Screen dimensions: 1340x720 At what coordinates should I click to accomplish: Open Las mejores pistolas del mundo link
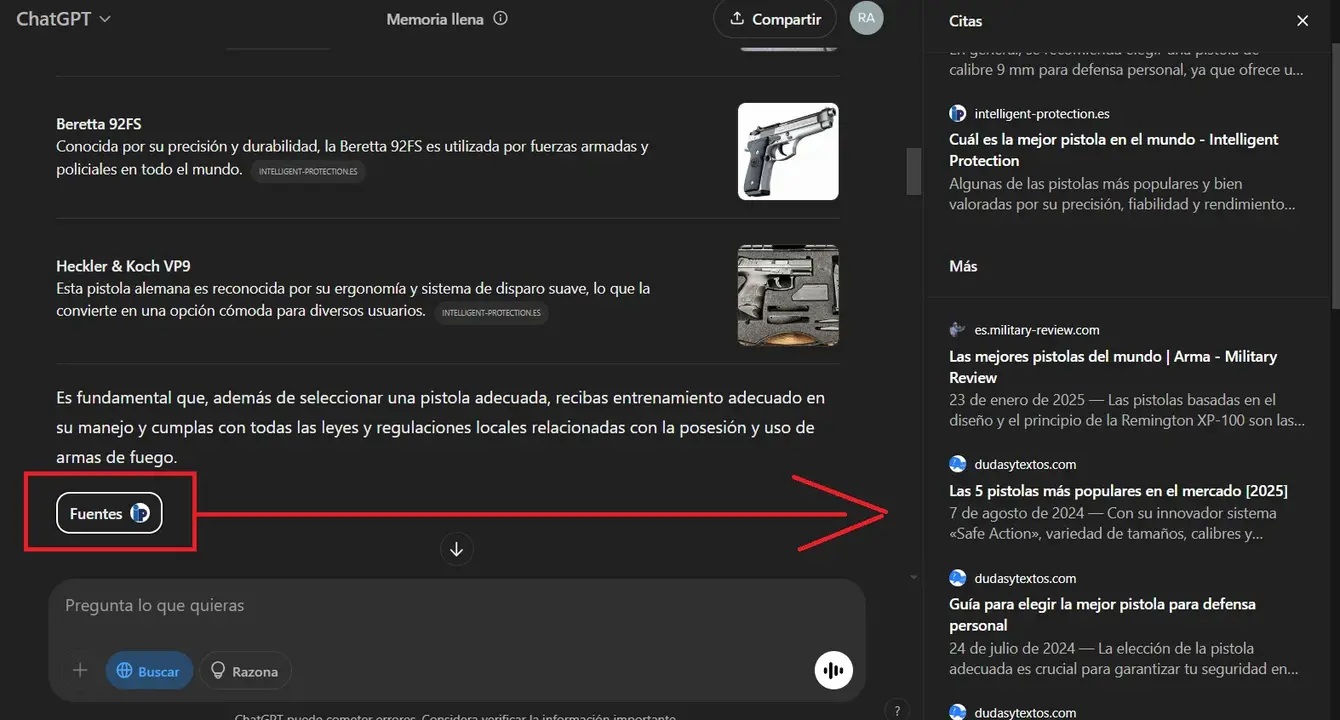tap(1113, 367)
